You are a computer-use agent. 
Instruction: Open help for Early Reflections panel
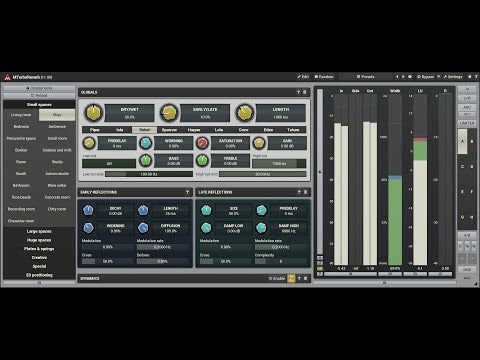coord(187,192)
